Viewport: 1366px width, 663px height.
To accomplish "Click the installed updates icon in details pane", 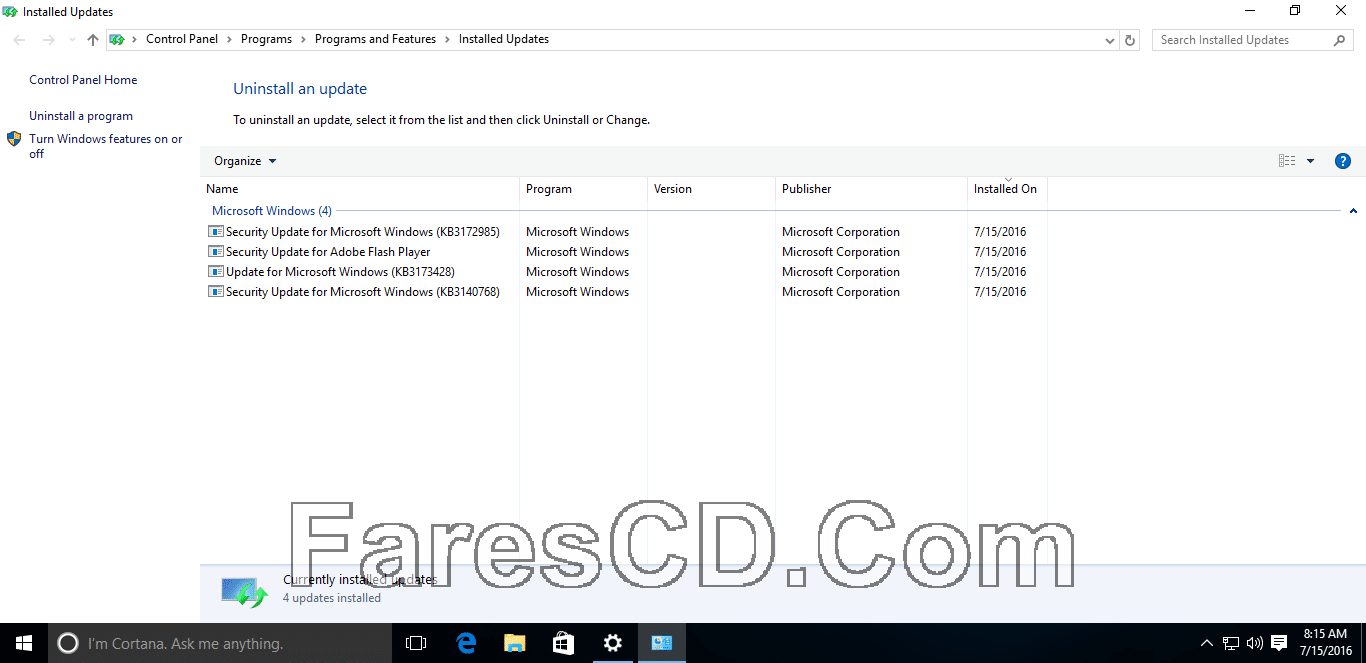I will tap(244, 591).
